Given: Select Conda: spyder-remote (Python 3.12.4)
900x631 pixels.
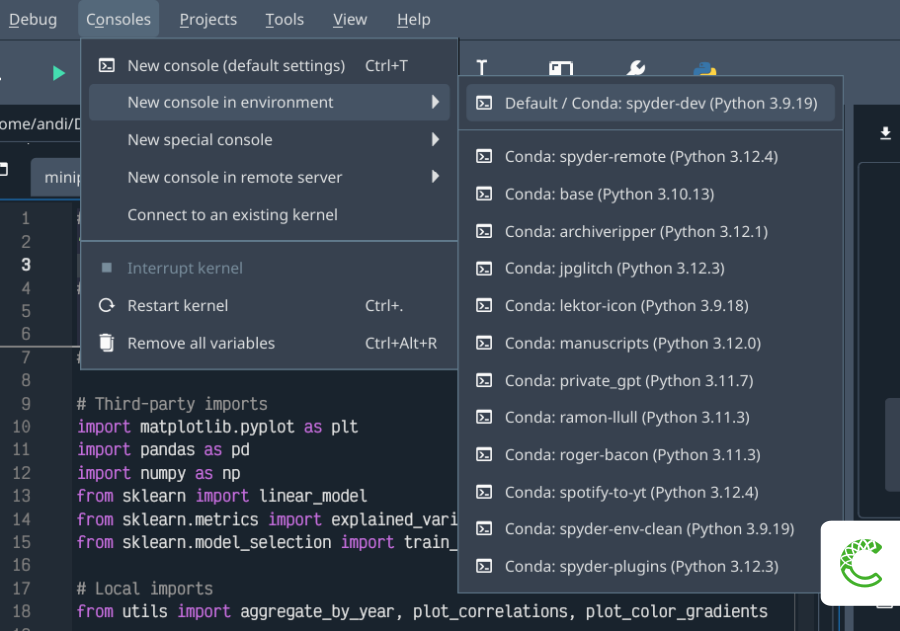Looking at the screenshot, I should click(x=650, y=156).
